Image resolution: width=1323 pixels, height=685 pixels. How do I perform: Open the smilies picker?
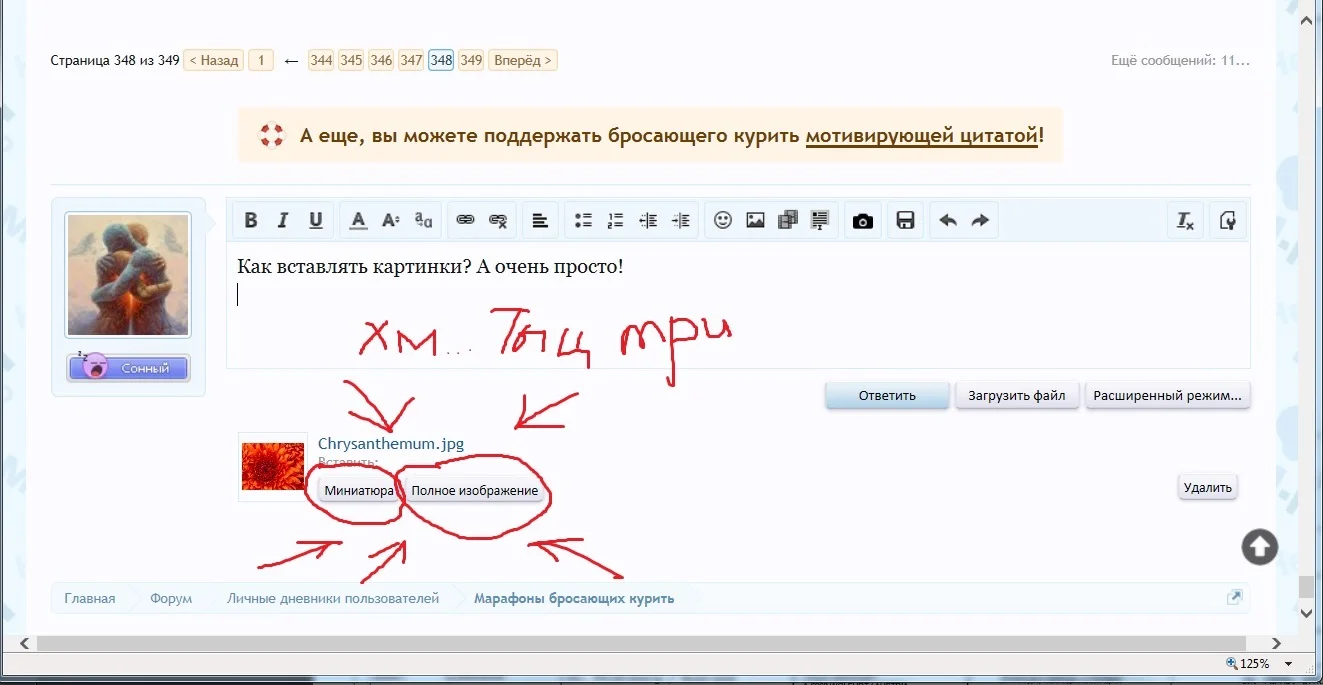(x=722, y=220)
